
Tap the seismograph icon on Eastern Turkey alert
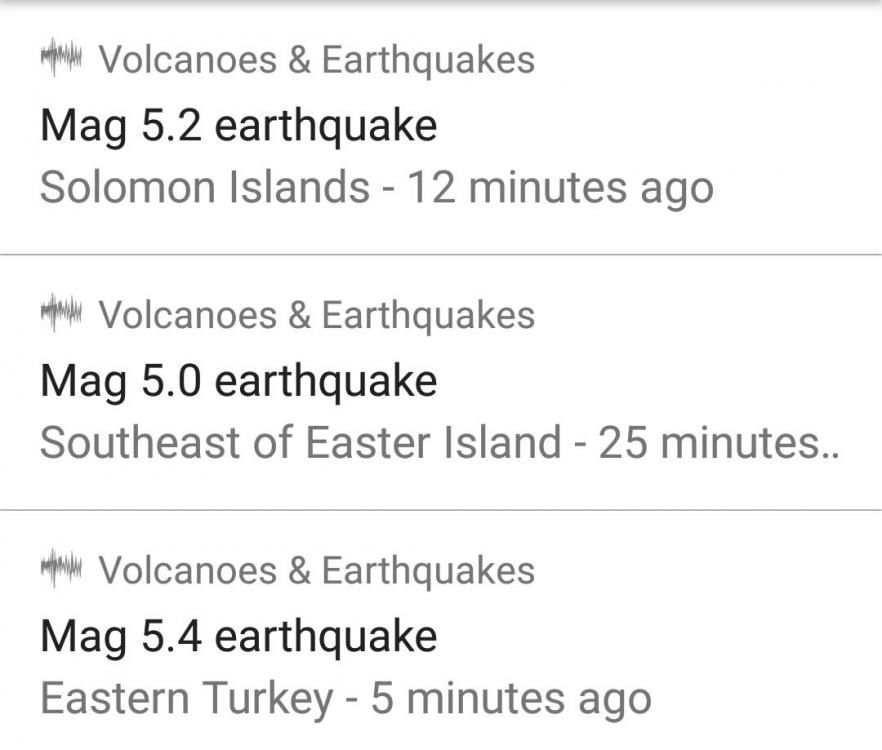pos(60,570)
